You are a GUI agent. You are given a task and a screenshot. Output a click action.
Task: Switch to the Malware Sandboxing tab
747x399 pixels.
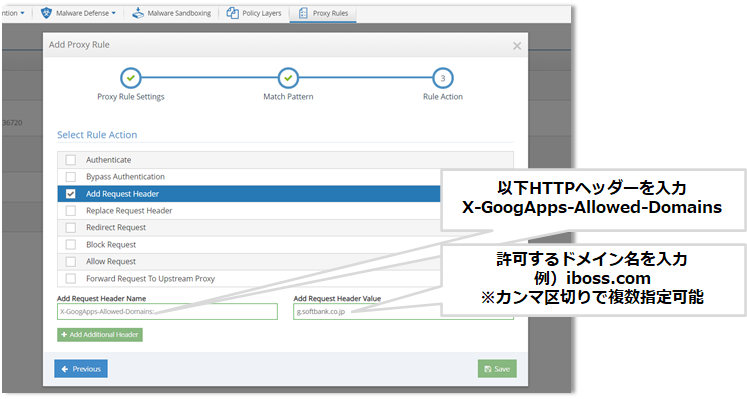click(172, 13)
